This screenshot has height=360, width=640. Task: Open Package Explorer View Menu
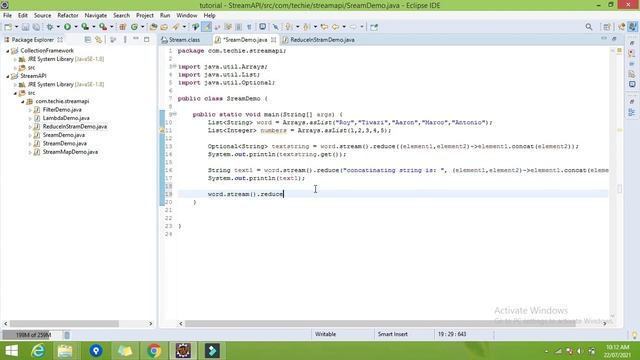click(125, 40)
